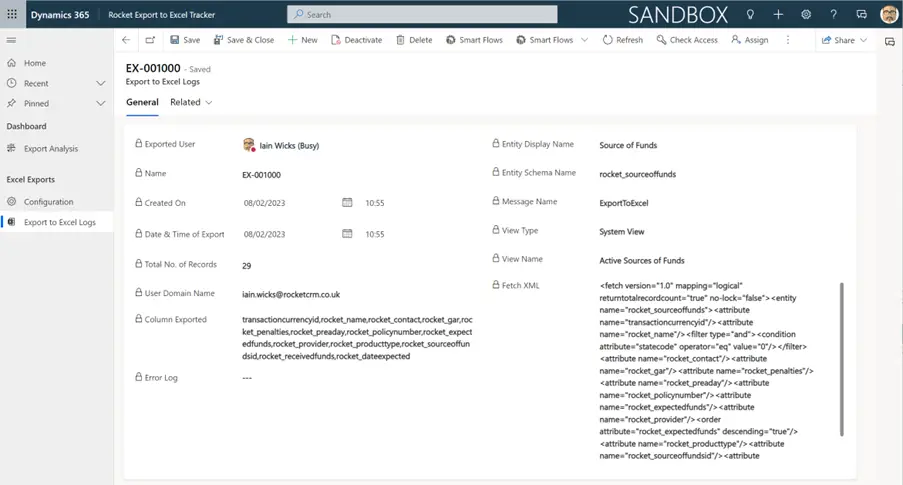The height and width of the screenshot is (485, 903).
Task: Click the Fetch XML vertical scrollbar
Action: (x=841, y=358)
